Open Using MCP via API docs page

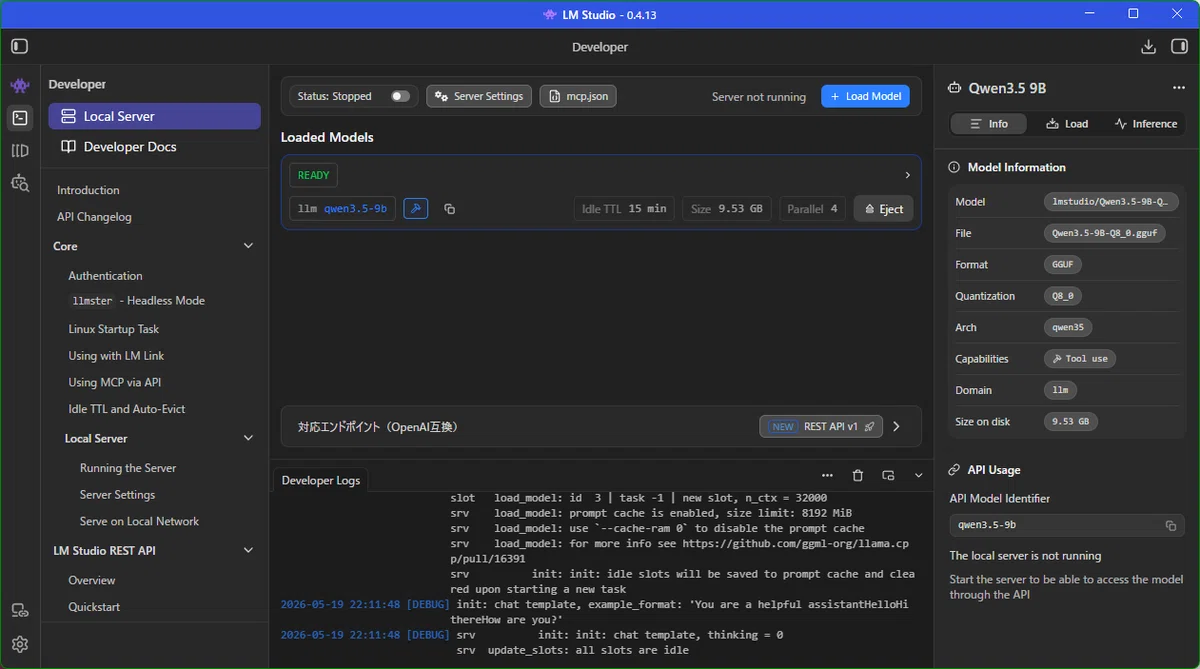pos(114,382)
